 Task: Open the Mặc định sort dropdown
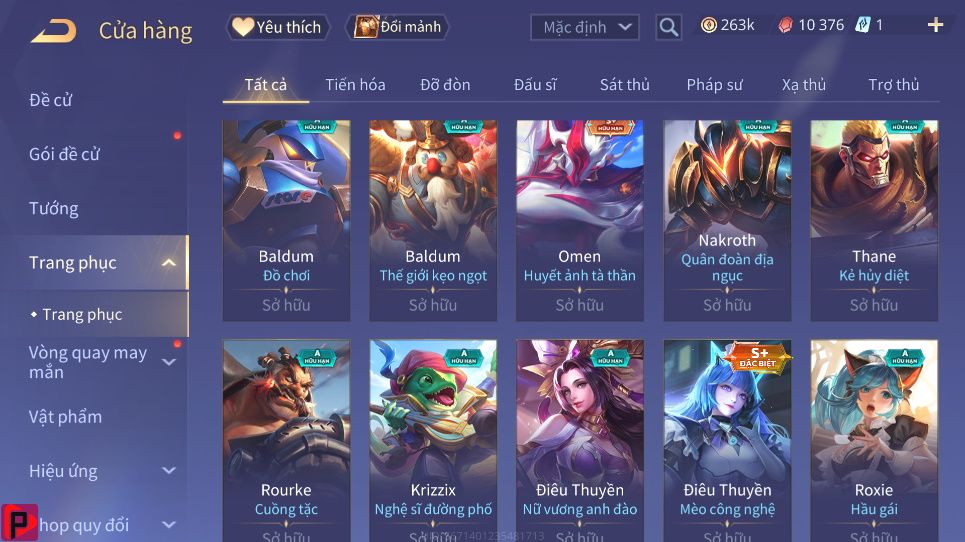585,27
